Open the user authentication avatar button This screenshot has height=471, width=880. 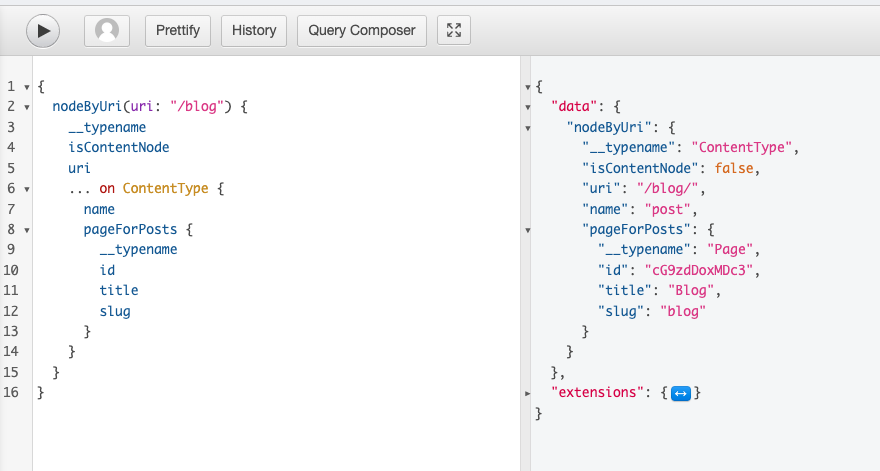107,30
